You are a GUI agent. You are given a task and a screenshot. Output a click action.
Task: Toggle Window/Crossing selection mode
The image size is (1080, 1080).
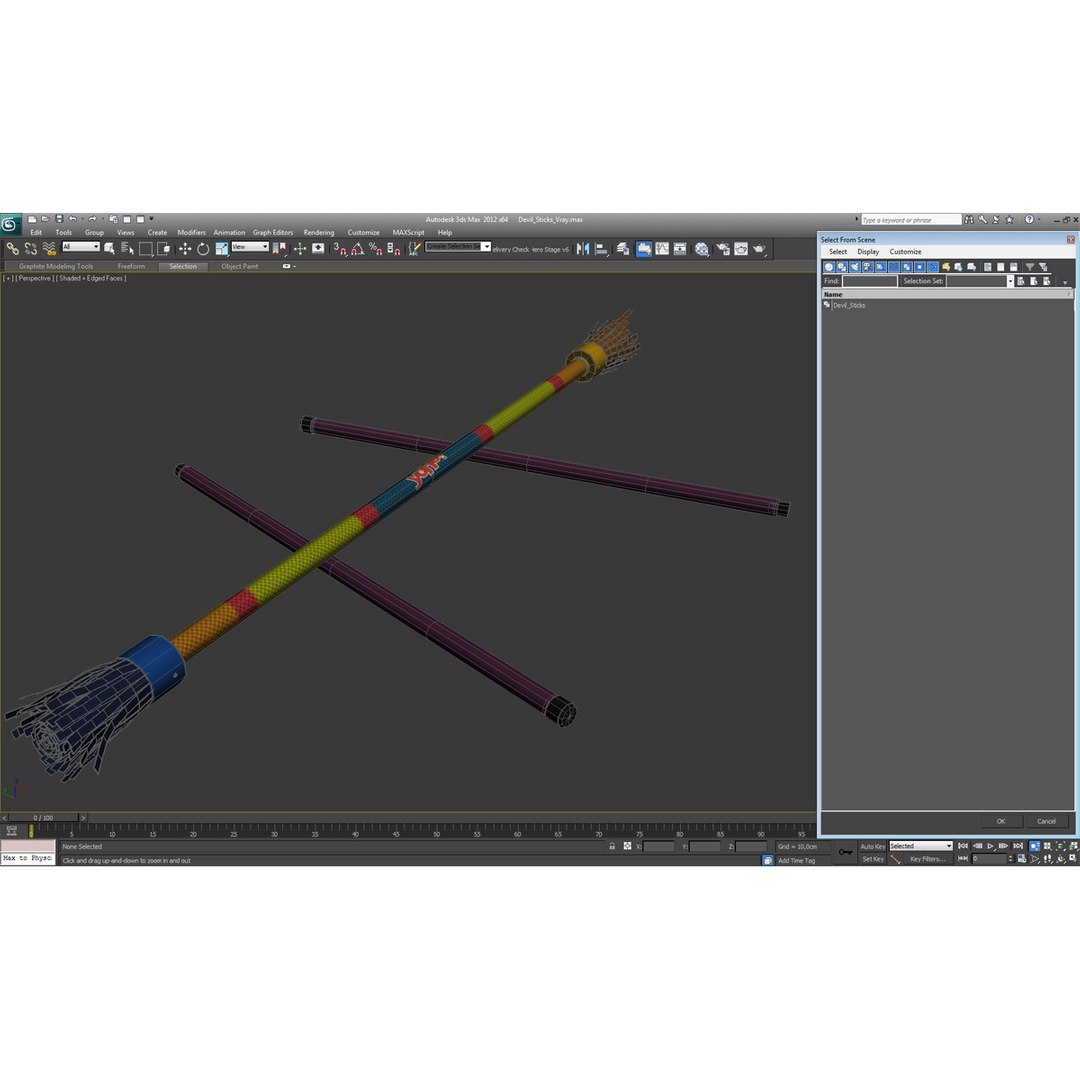click(163, 249)
